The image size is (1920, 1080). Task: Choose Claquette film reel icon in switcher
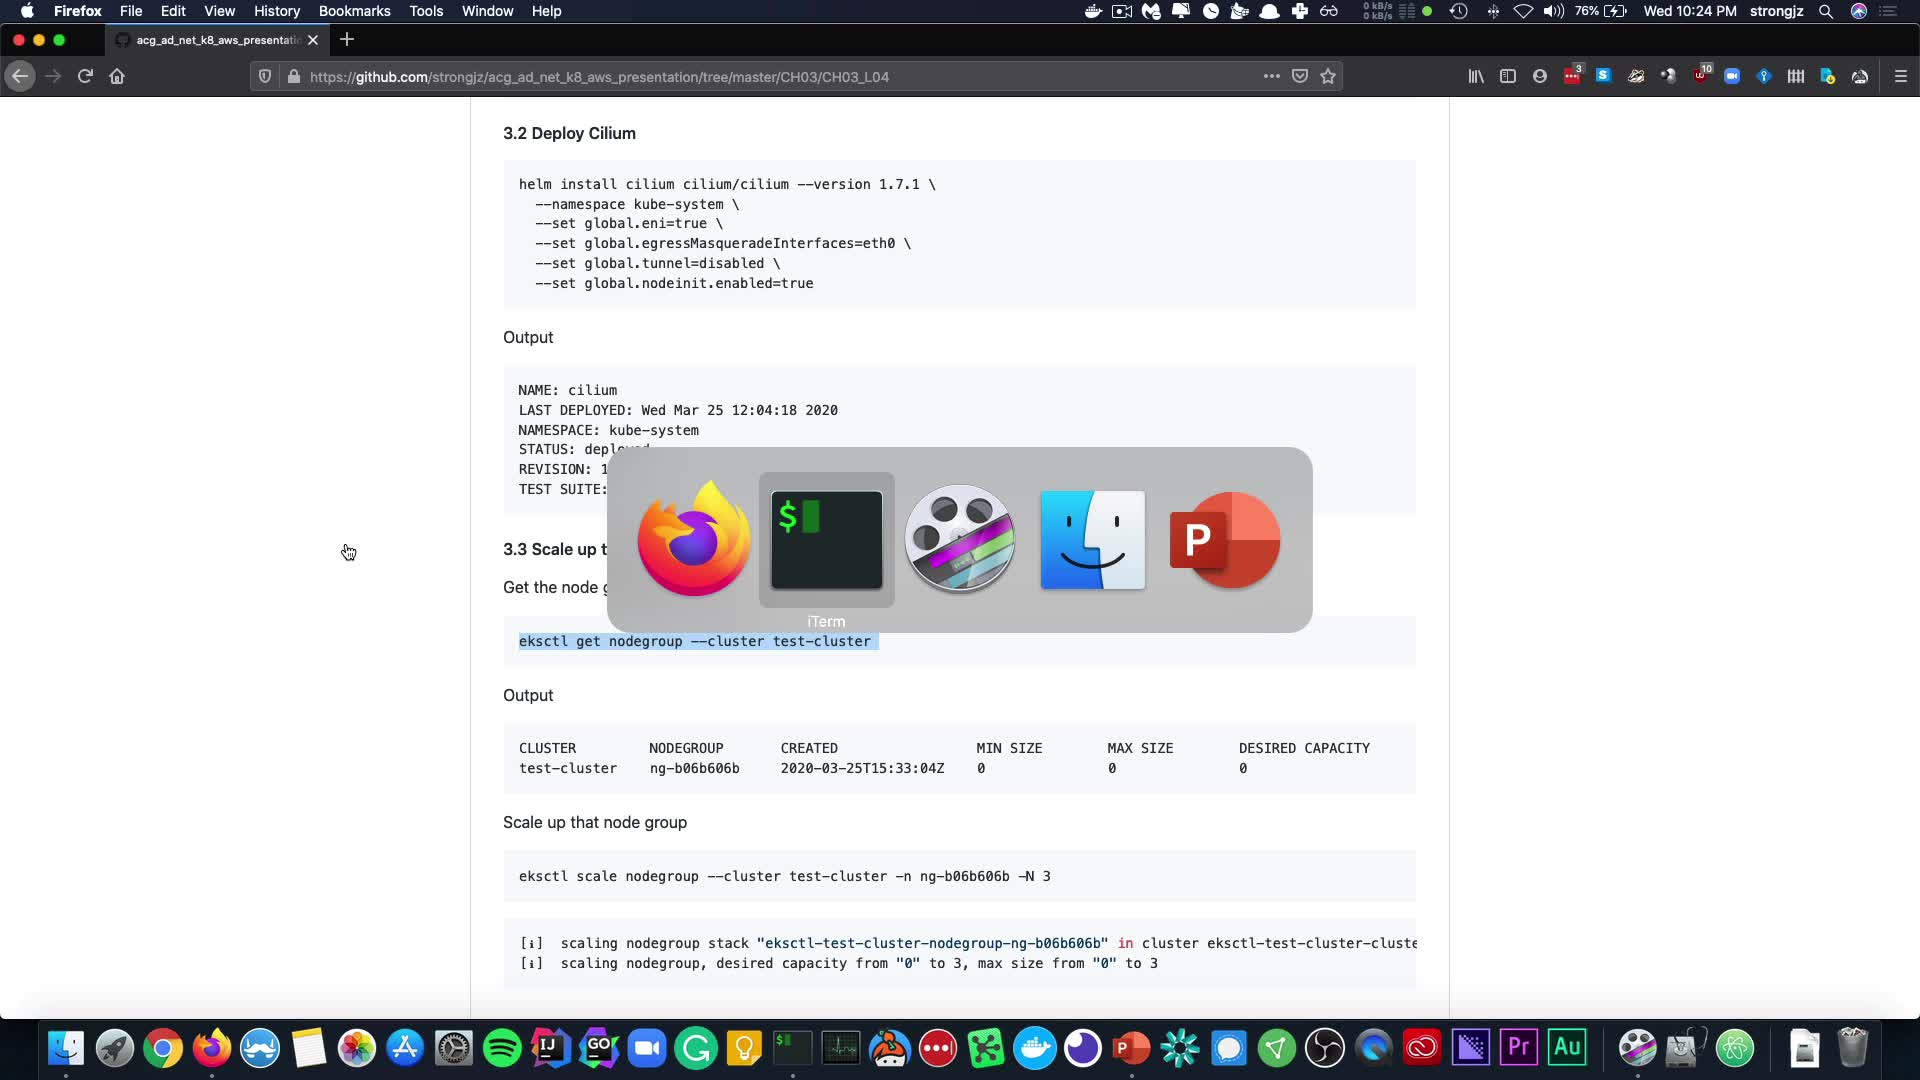point(959,541)
